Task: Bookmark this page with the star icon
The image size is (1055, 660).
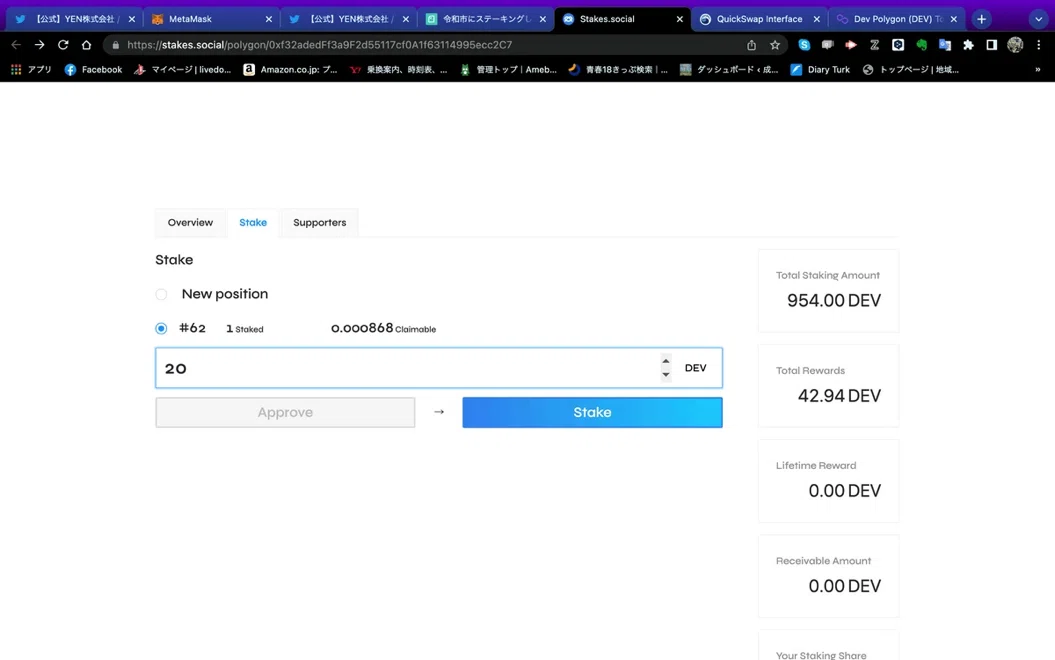Action: (775, 45)
